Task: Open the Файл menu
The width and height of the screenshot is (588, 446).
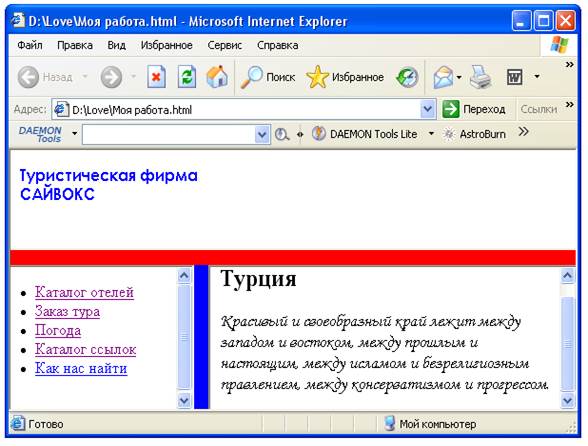Action: pyautogui.click(x=30, y=45)
